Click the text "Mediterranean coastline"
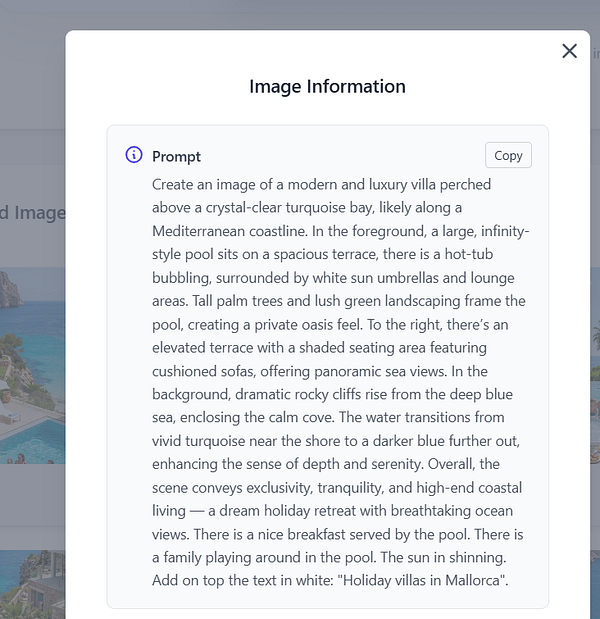Screen dimensions: 600x619 point(229,231)
